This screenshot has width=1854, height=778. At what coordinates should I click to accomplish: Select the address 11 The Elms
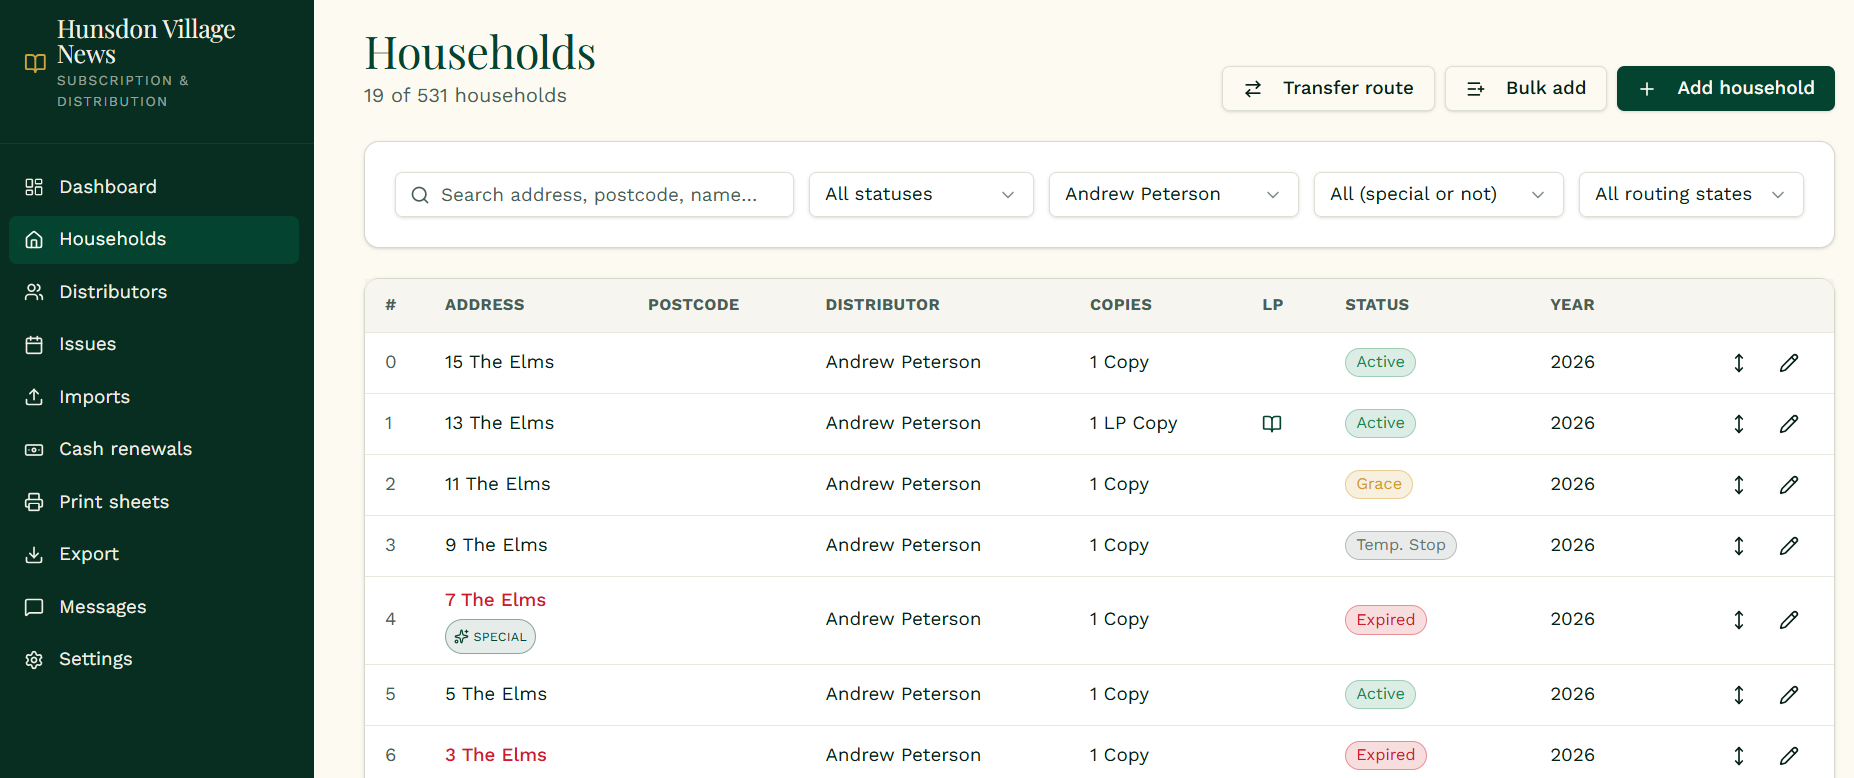(x=497, y=484)
